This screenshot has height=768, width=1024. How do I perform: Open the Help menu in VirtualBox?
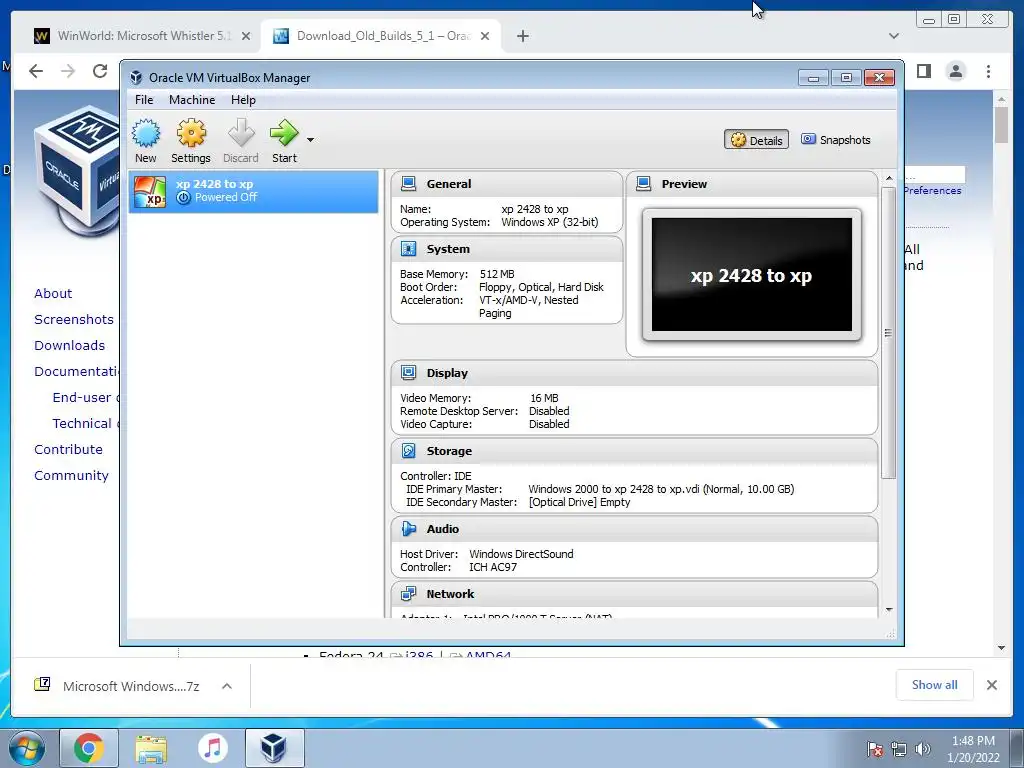(x=243, y=100)
